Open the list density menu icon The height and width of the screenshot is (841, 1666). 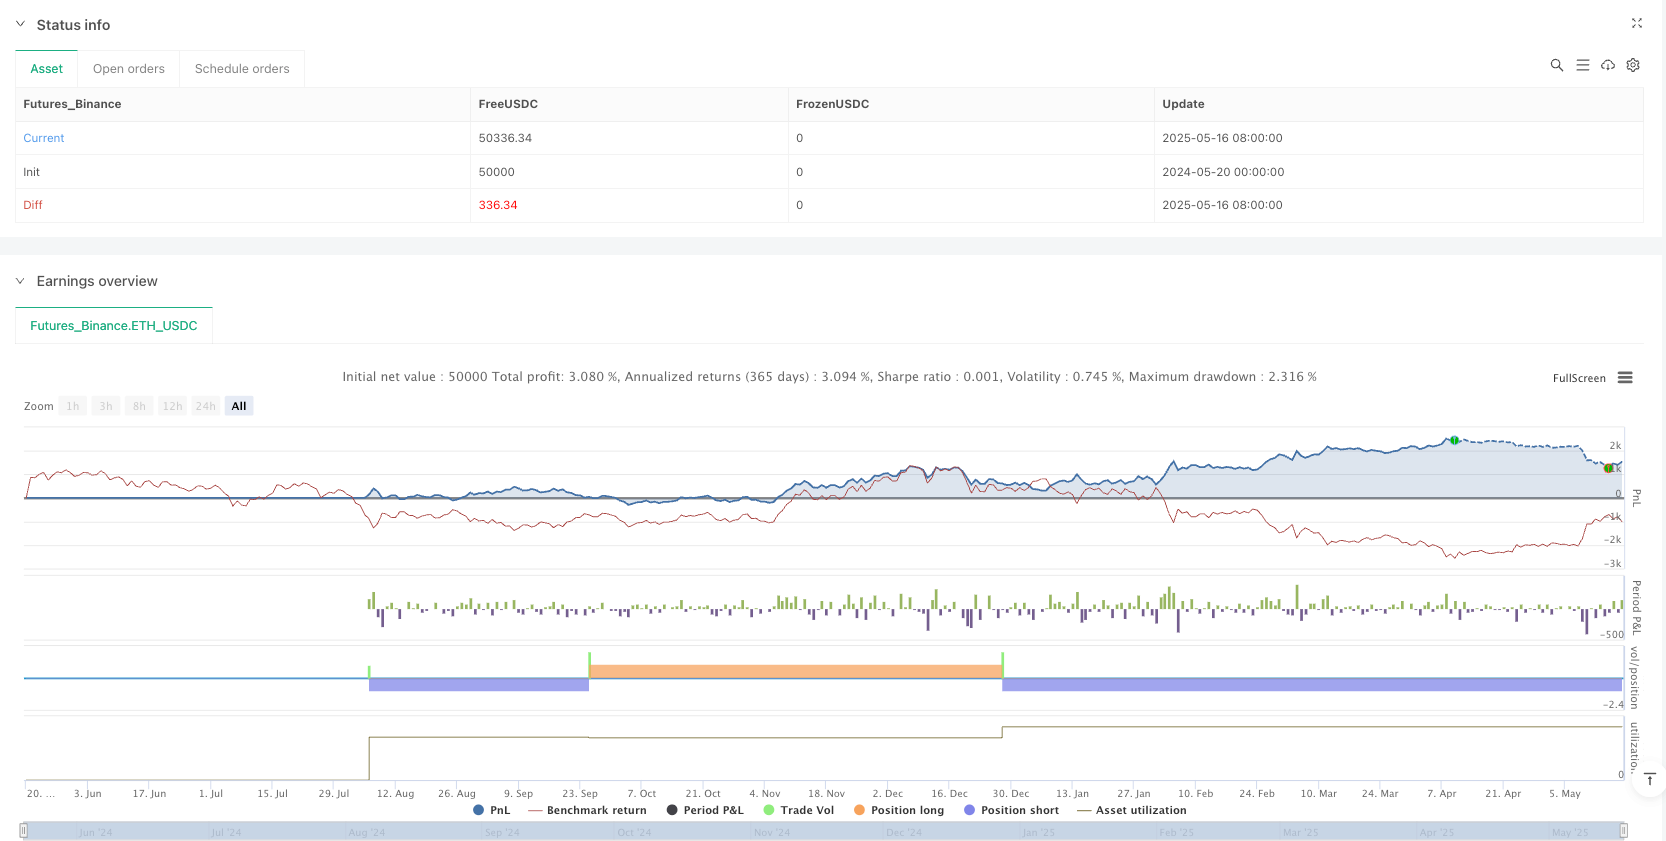pos(1582,65)
